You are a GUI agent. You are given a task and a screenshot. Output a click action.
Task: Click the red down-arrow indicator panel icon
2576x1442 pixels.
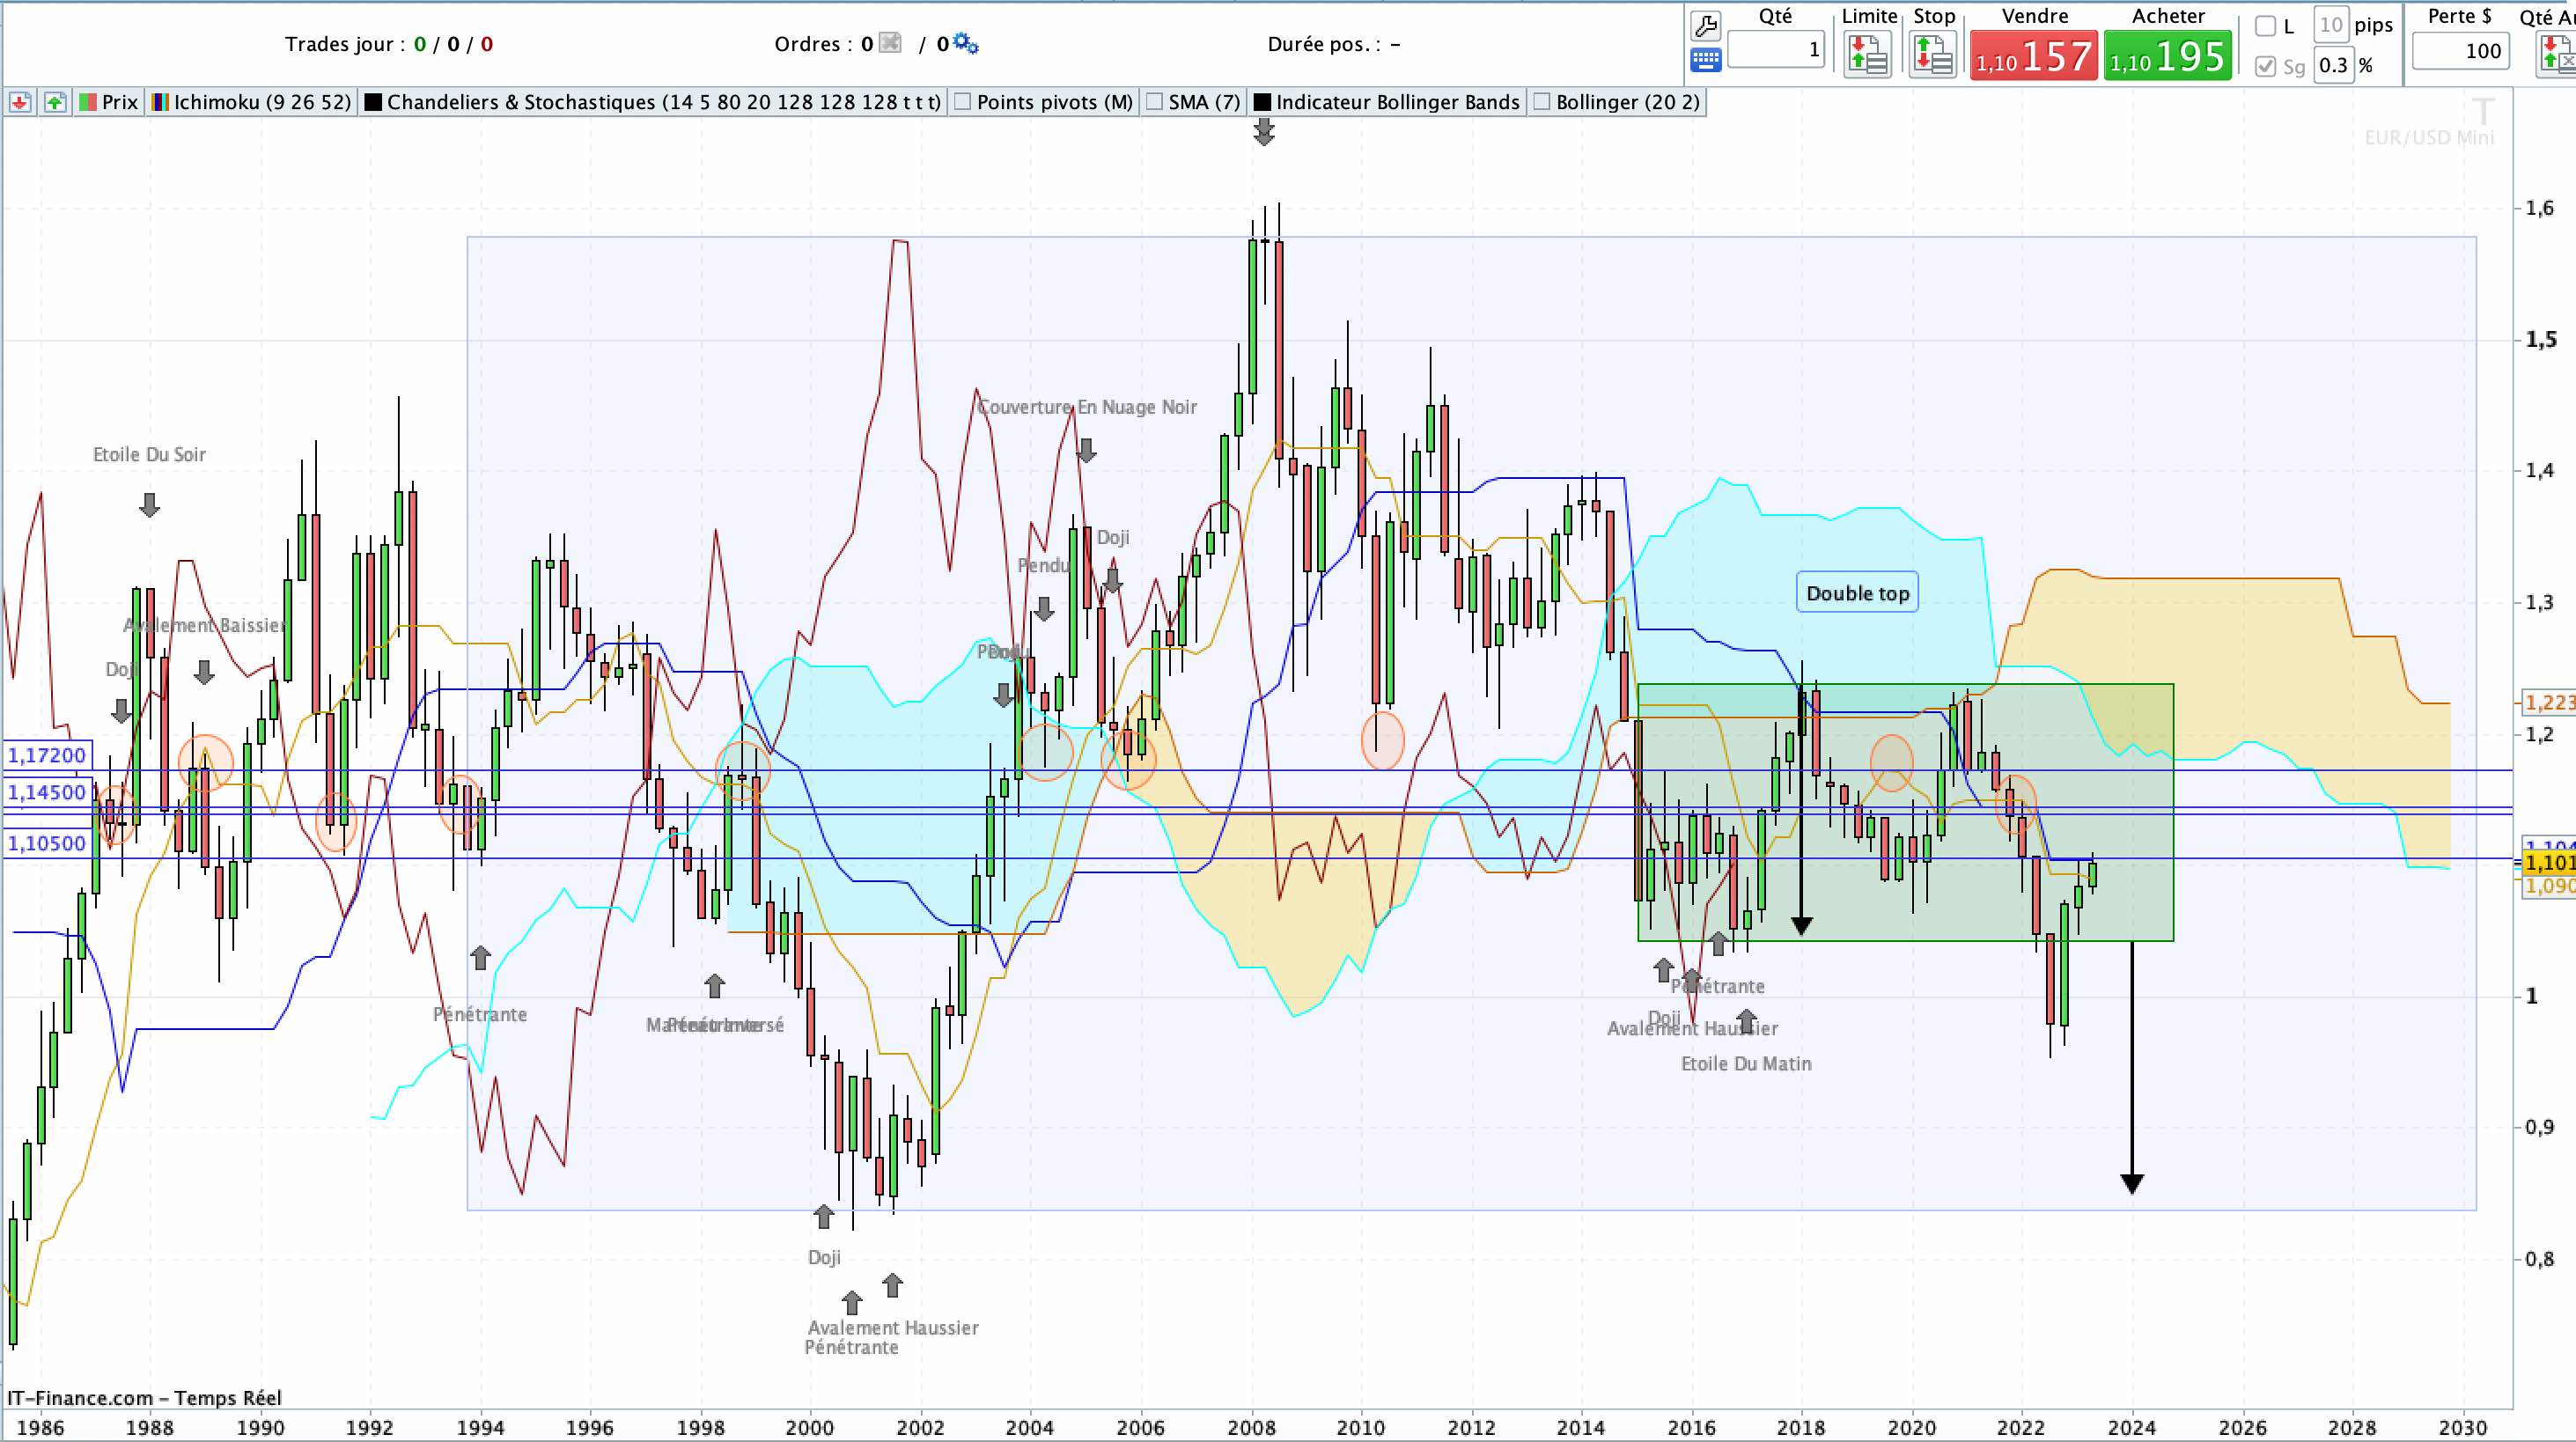click(x=20, y=102)
